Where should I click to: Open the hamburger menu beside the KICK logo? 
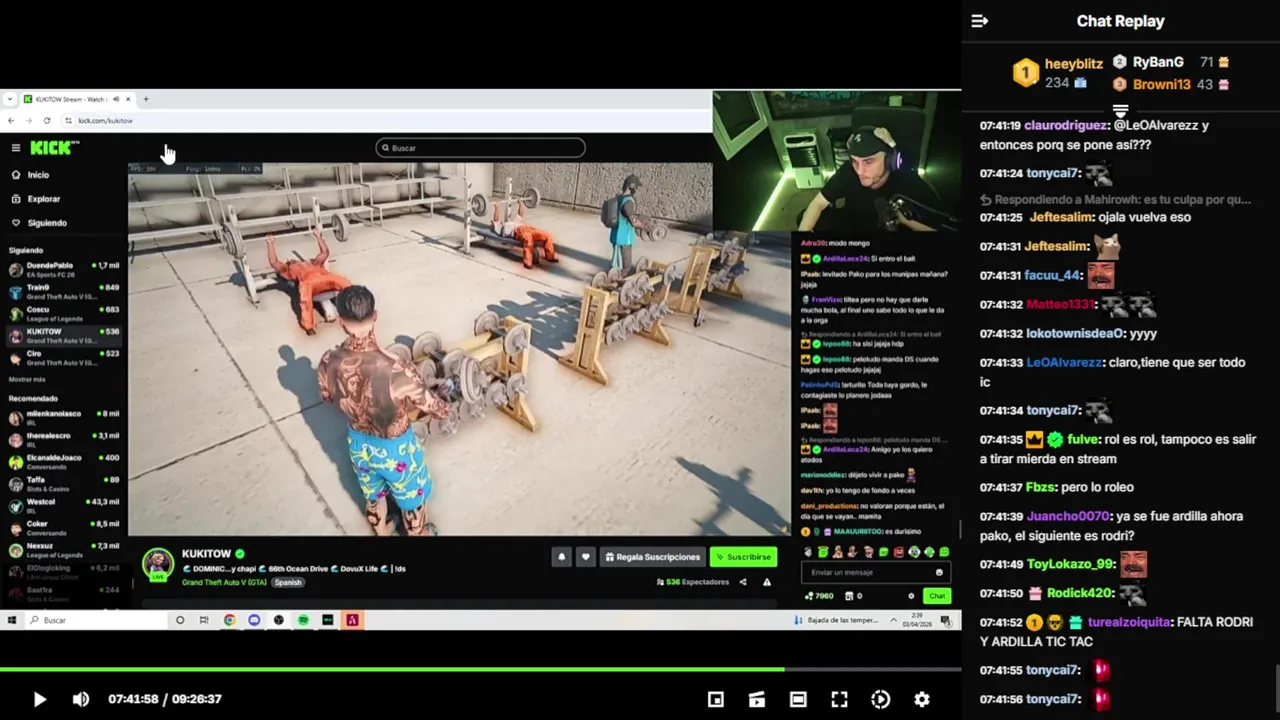click(x=16, y=148)
